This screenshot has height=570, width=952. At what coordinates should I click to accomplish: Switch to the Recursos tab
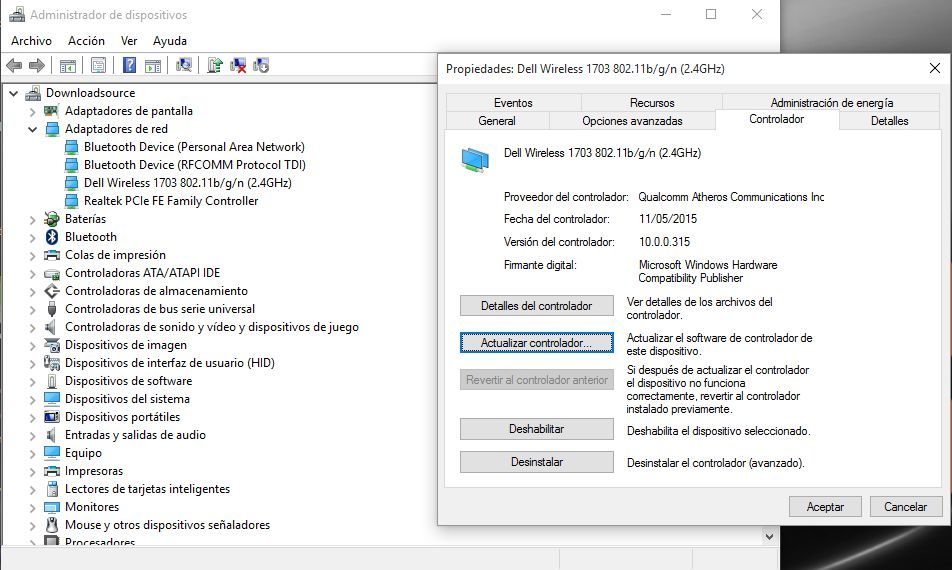652,103
